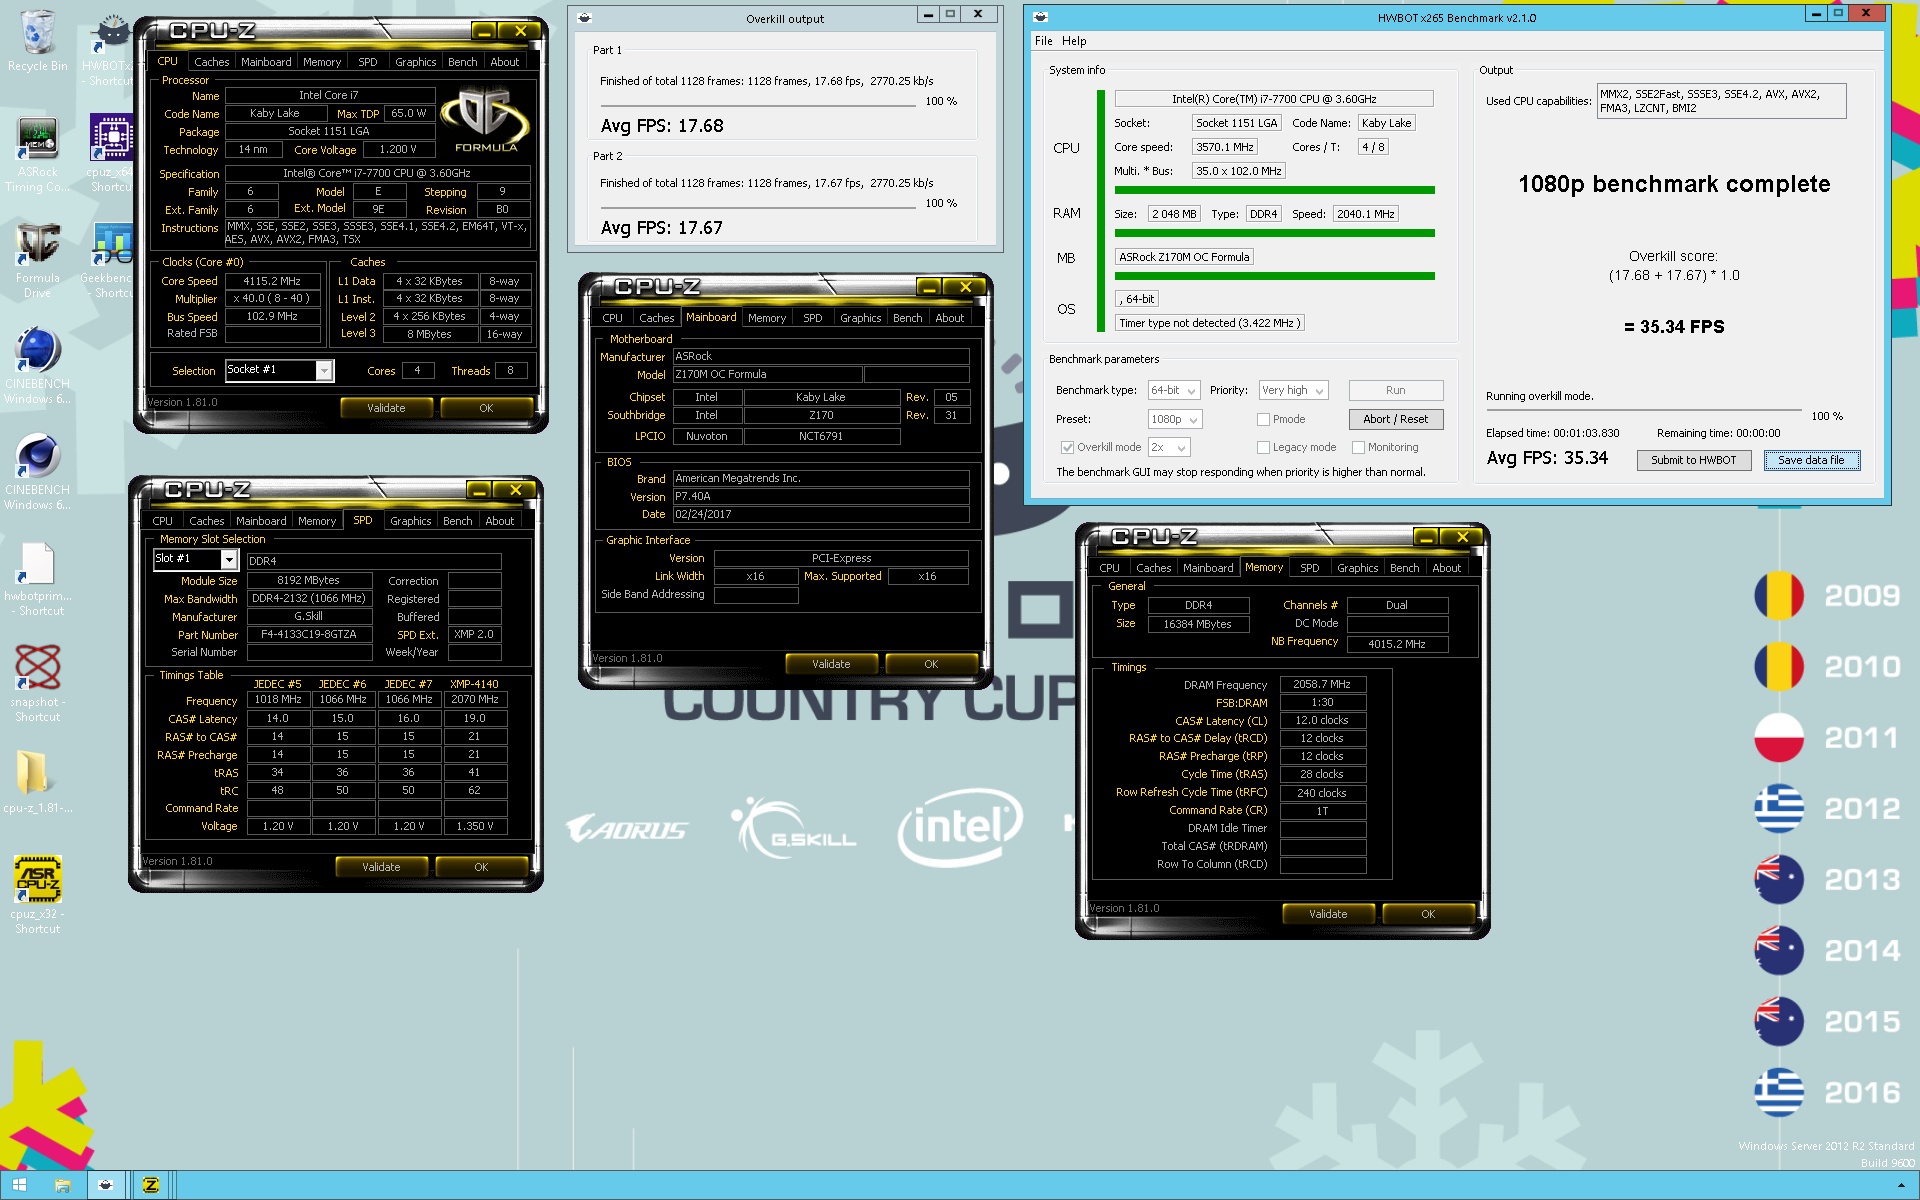
Task: Click Max Bandwidth DDR4-2132 field
Action: point(309,598)
